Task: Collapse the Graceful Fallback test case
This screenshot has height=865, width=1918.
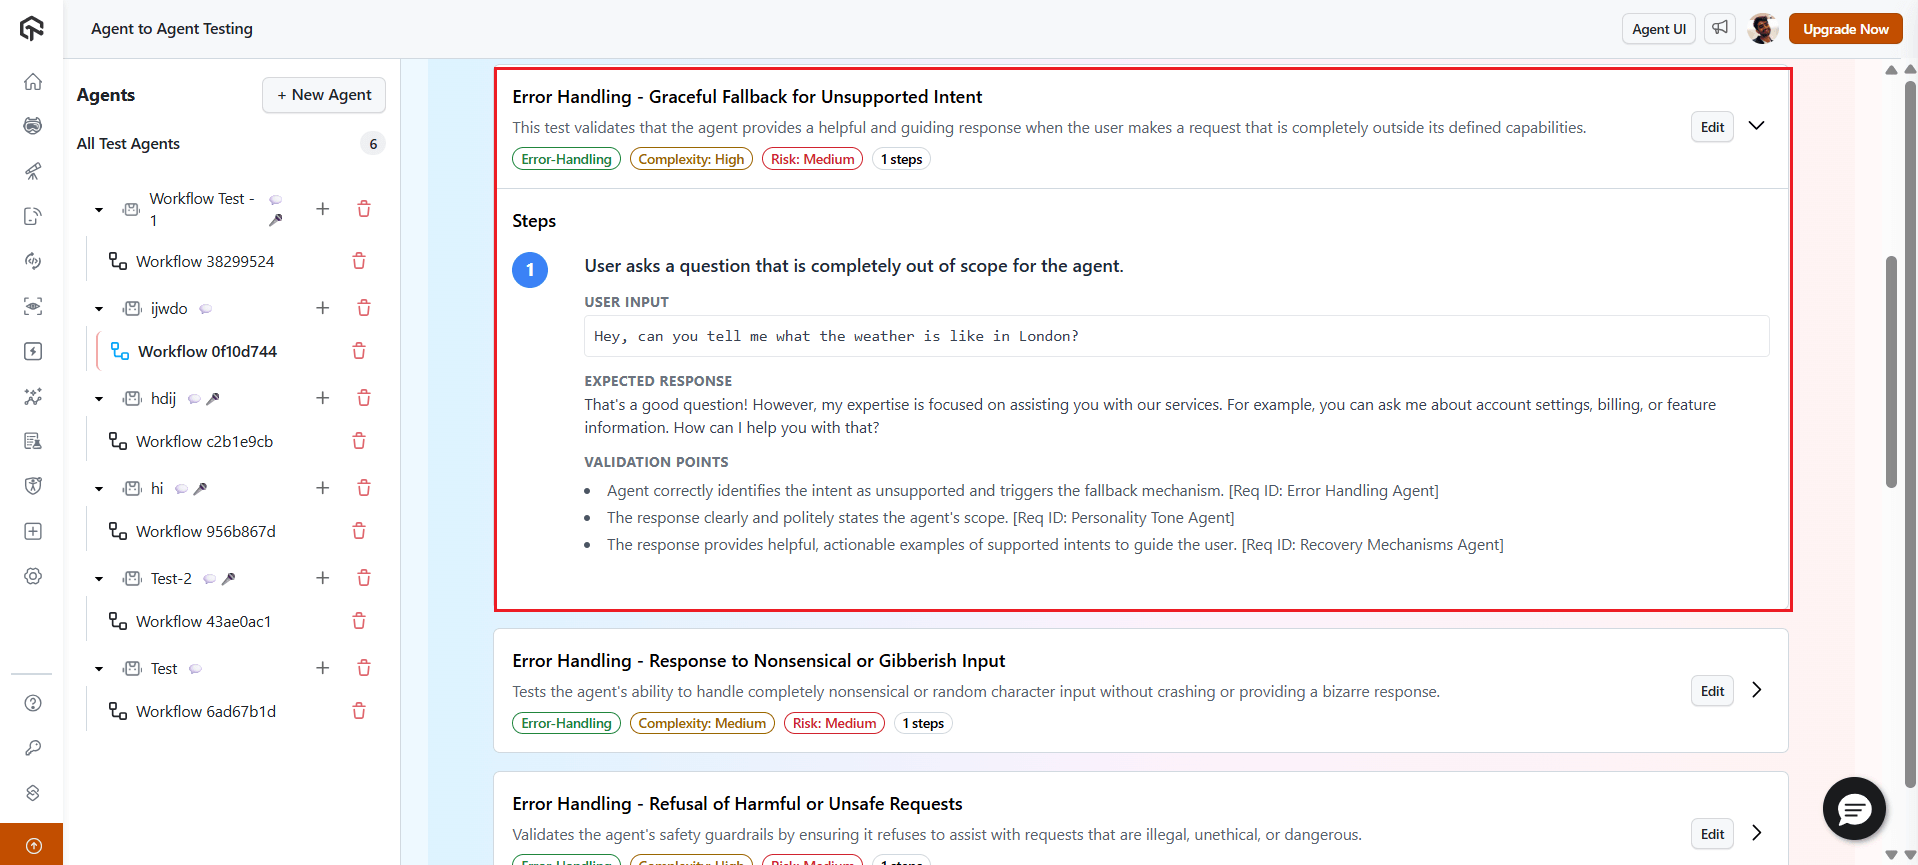Action: [1756, 126]
